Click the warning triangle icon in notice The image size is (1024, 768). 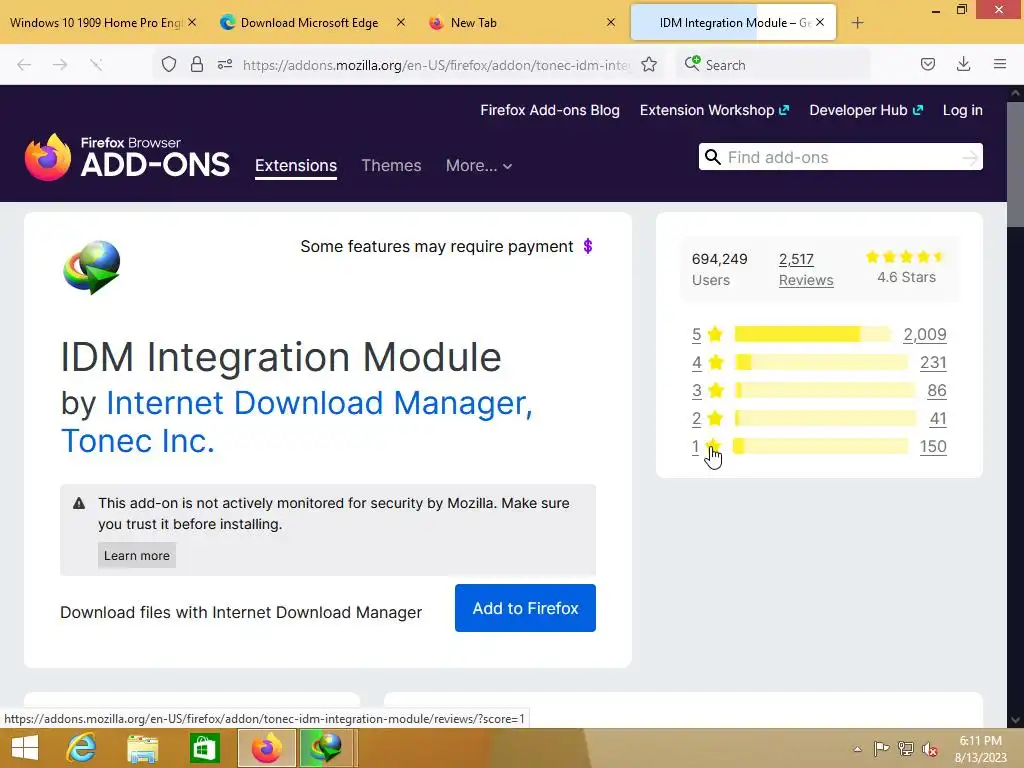tap(79, 504)
